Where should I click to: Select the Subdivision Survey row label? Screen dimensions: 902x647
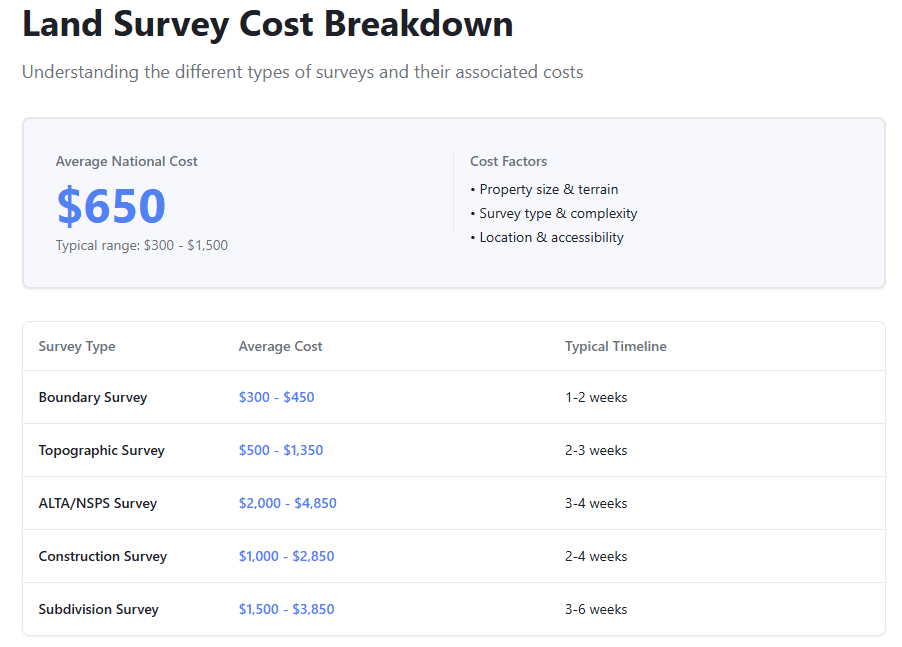coord(99,609)
